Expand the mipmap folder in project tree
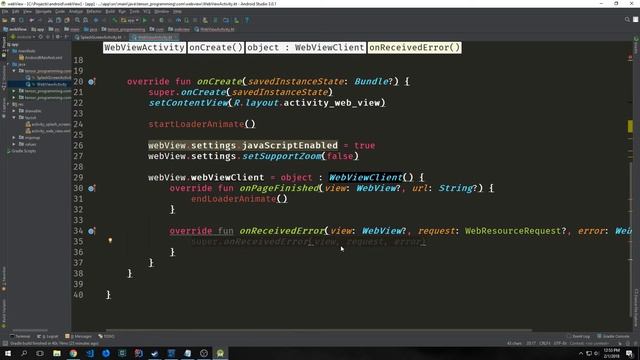This screenshot has height=360, width=640. coord(14,138)
